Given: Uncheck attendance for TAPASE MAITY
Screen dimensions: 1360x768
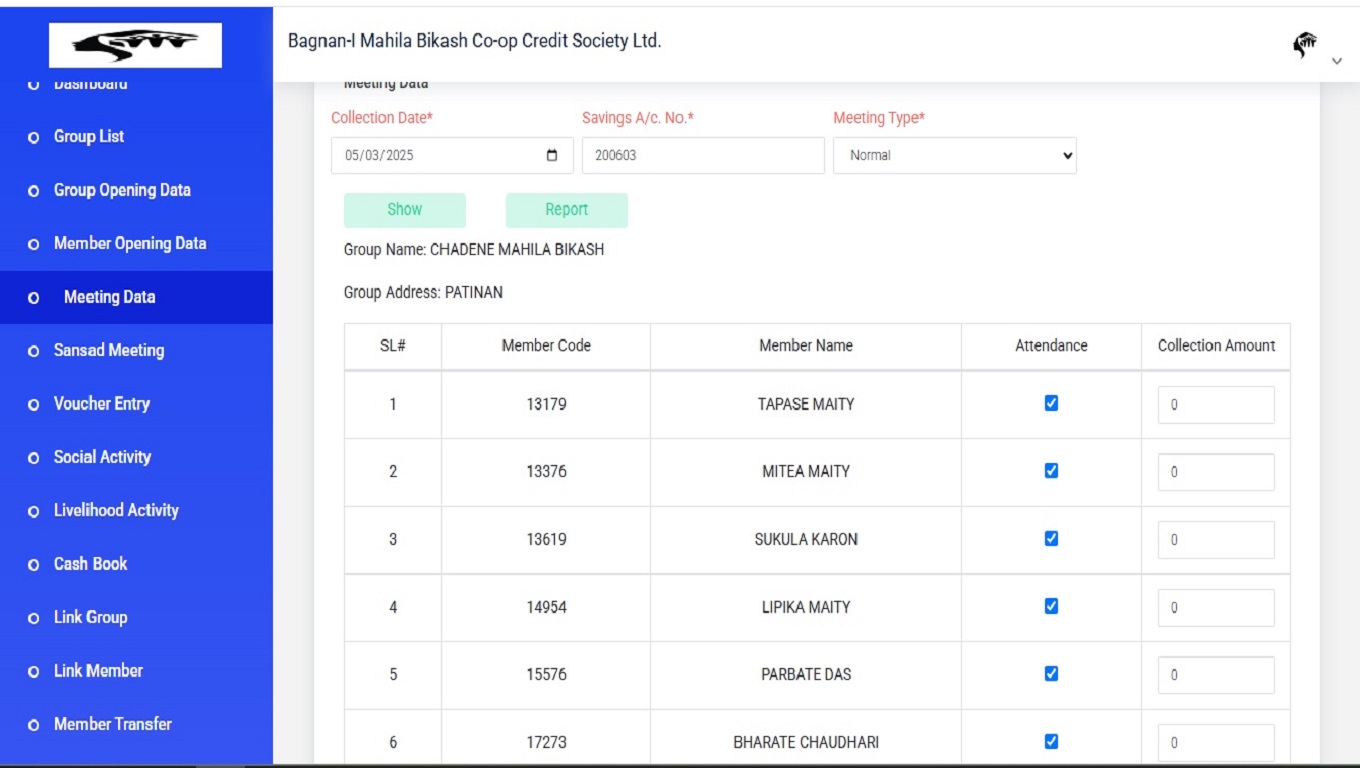Looking at the screenshot, I should (x=1051, y=403).
